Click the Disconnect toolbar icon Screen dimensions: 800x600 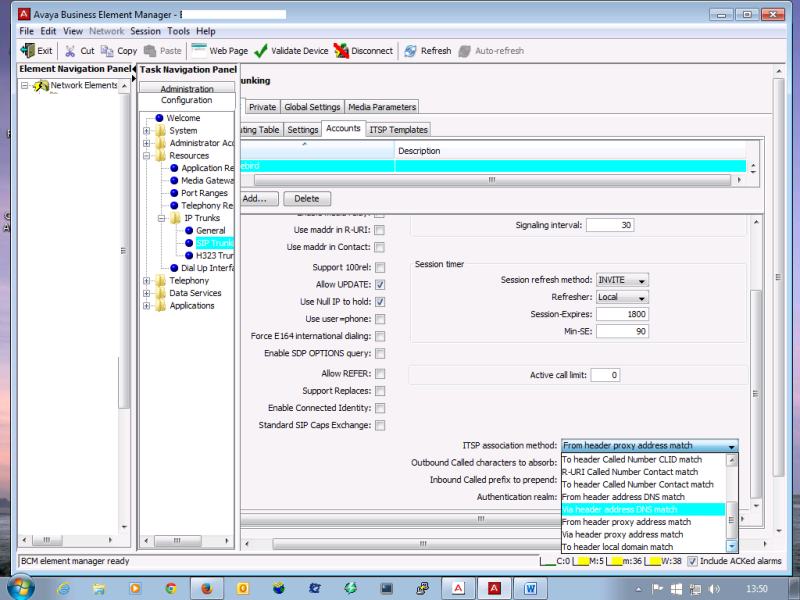tap(341, 51)
